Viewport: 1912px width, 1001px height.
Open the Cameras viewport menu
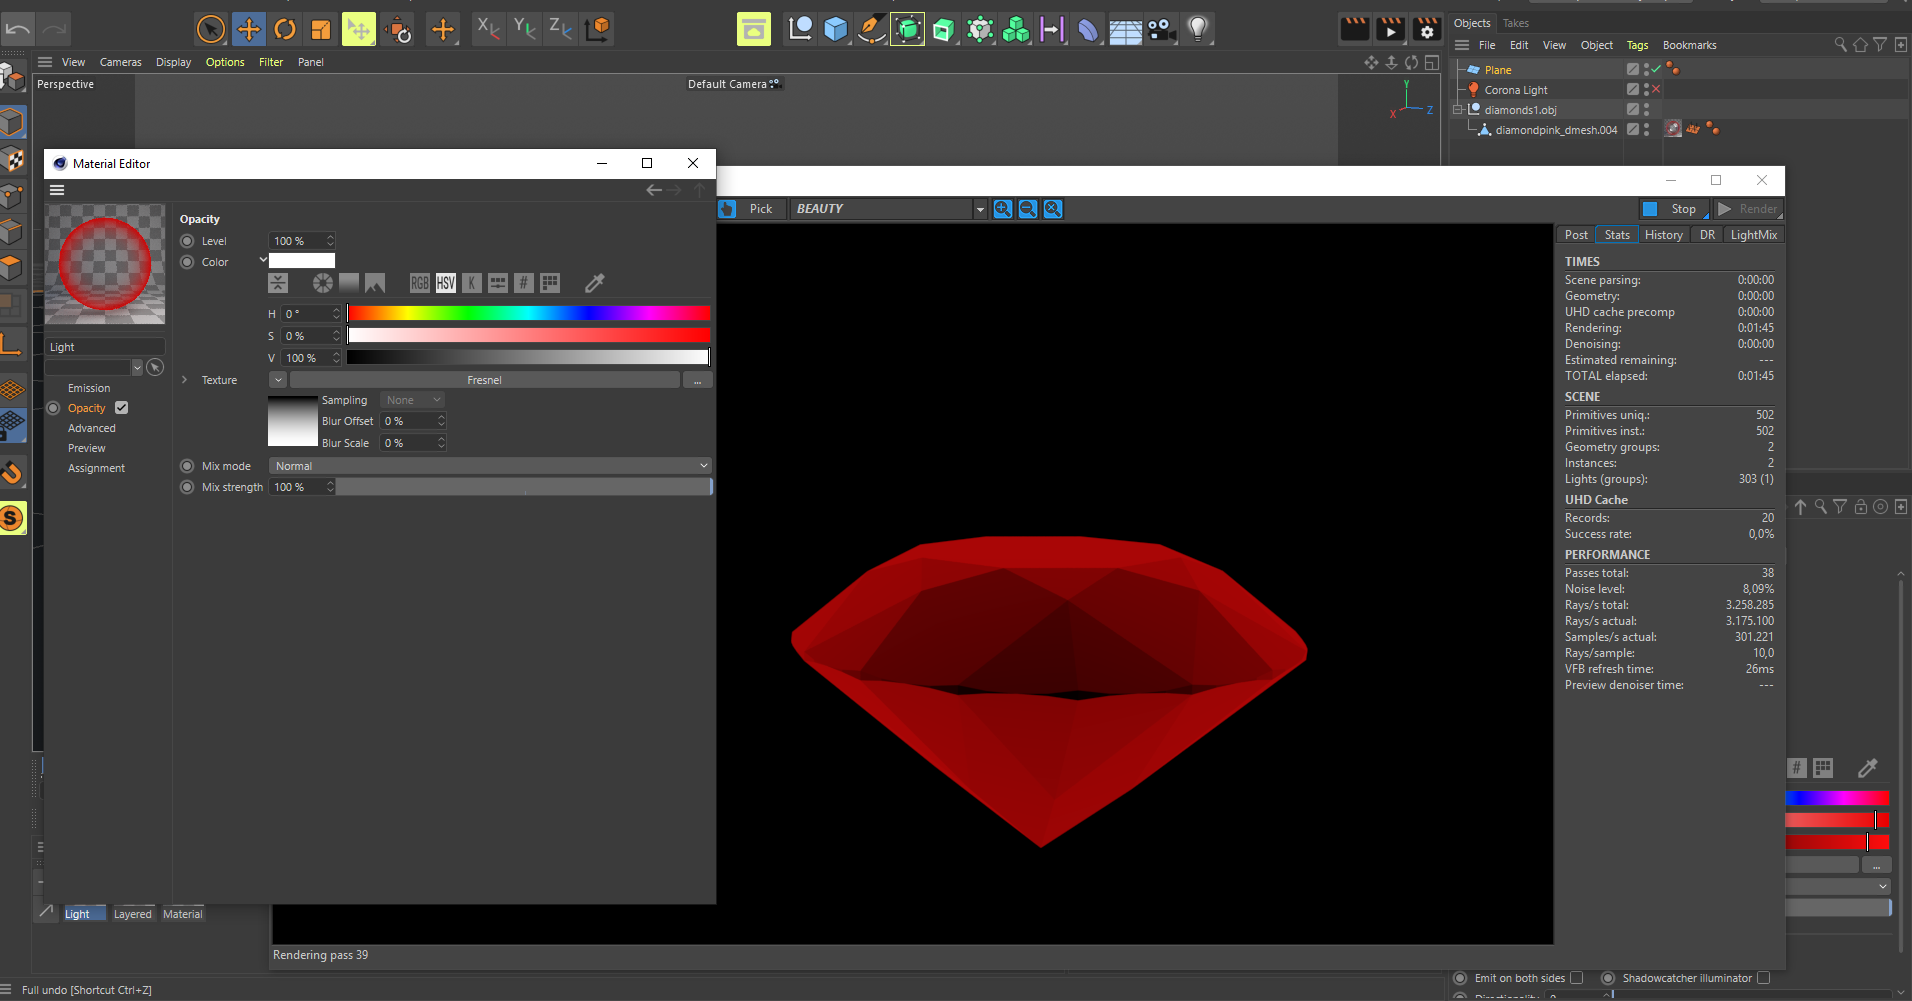pos(121,62)
